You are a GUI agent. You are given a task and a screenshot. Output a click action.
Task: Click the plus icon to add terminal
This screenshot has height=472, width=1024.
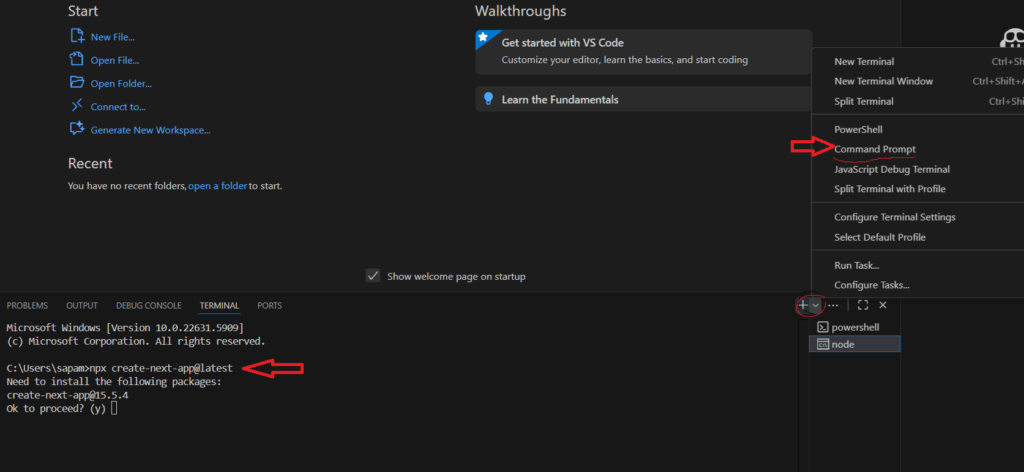803,305
